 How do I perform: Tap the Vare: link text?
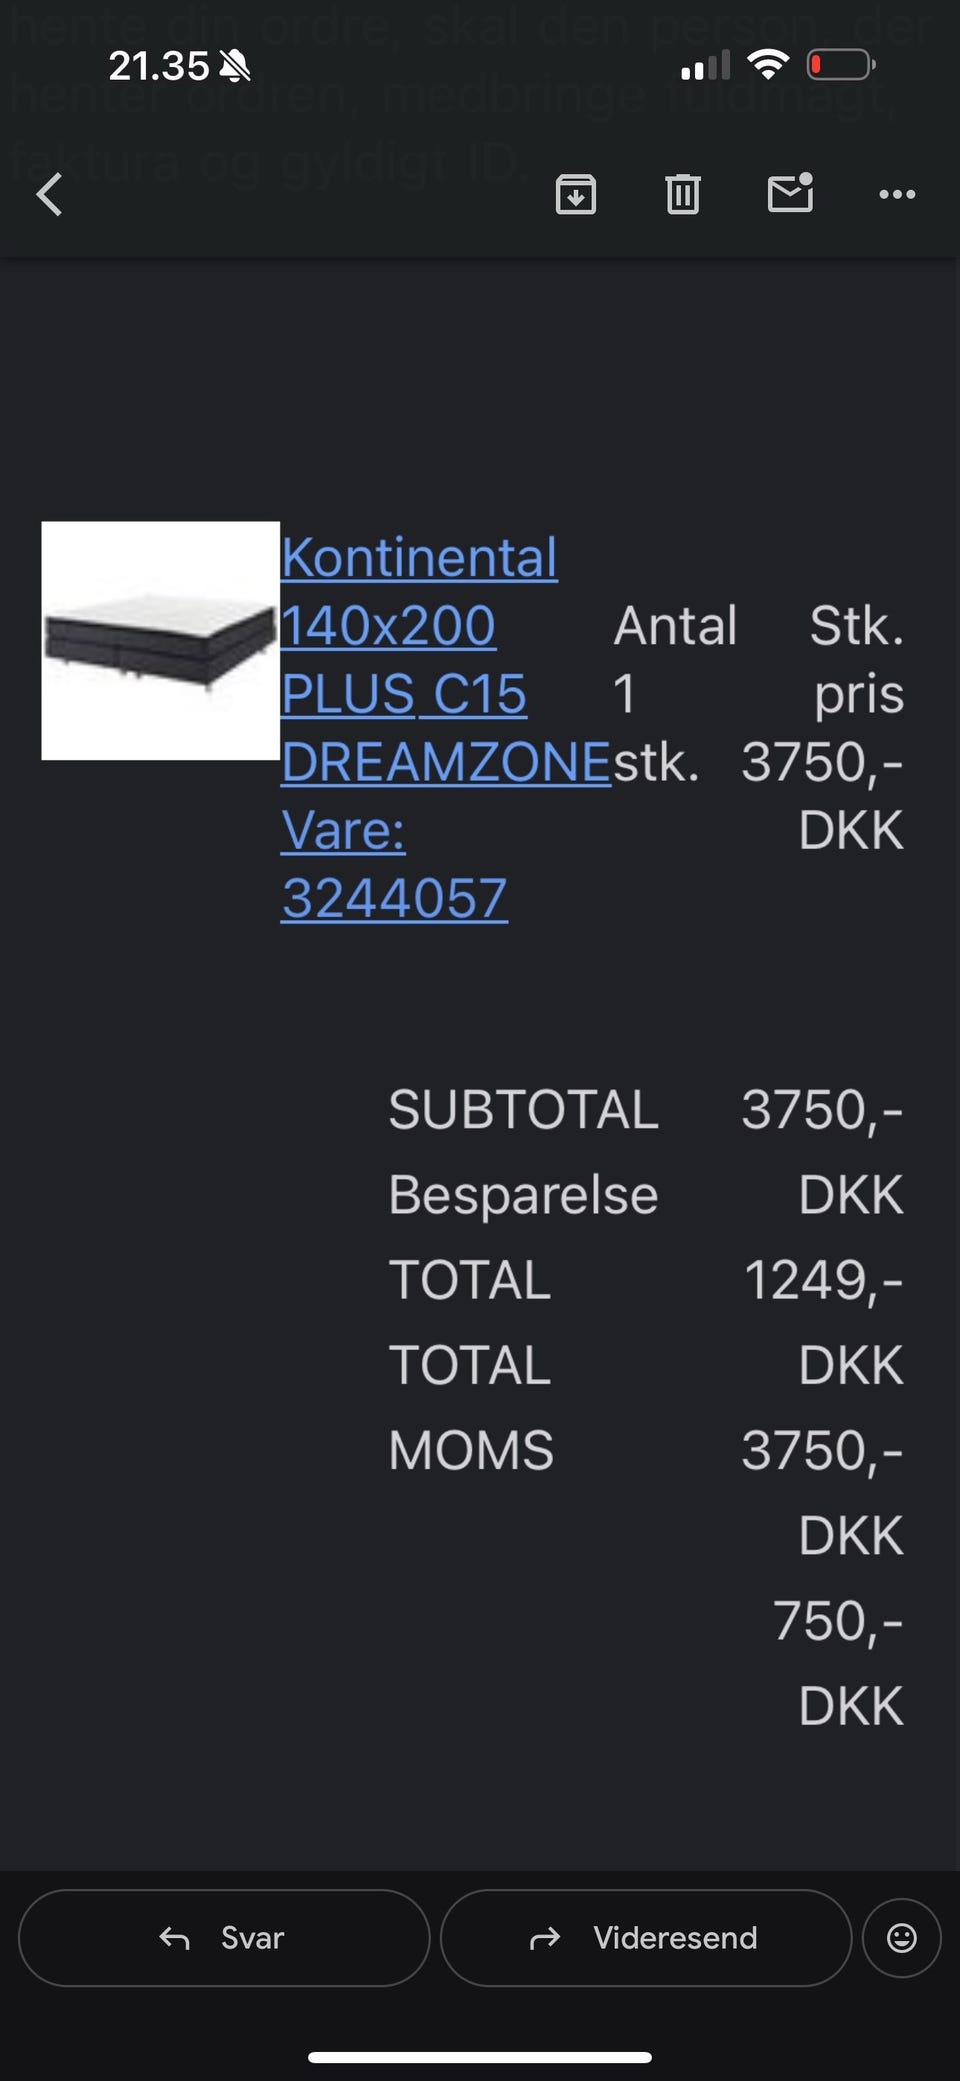click(x=343, y=830)
